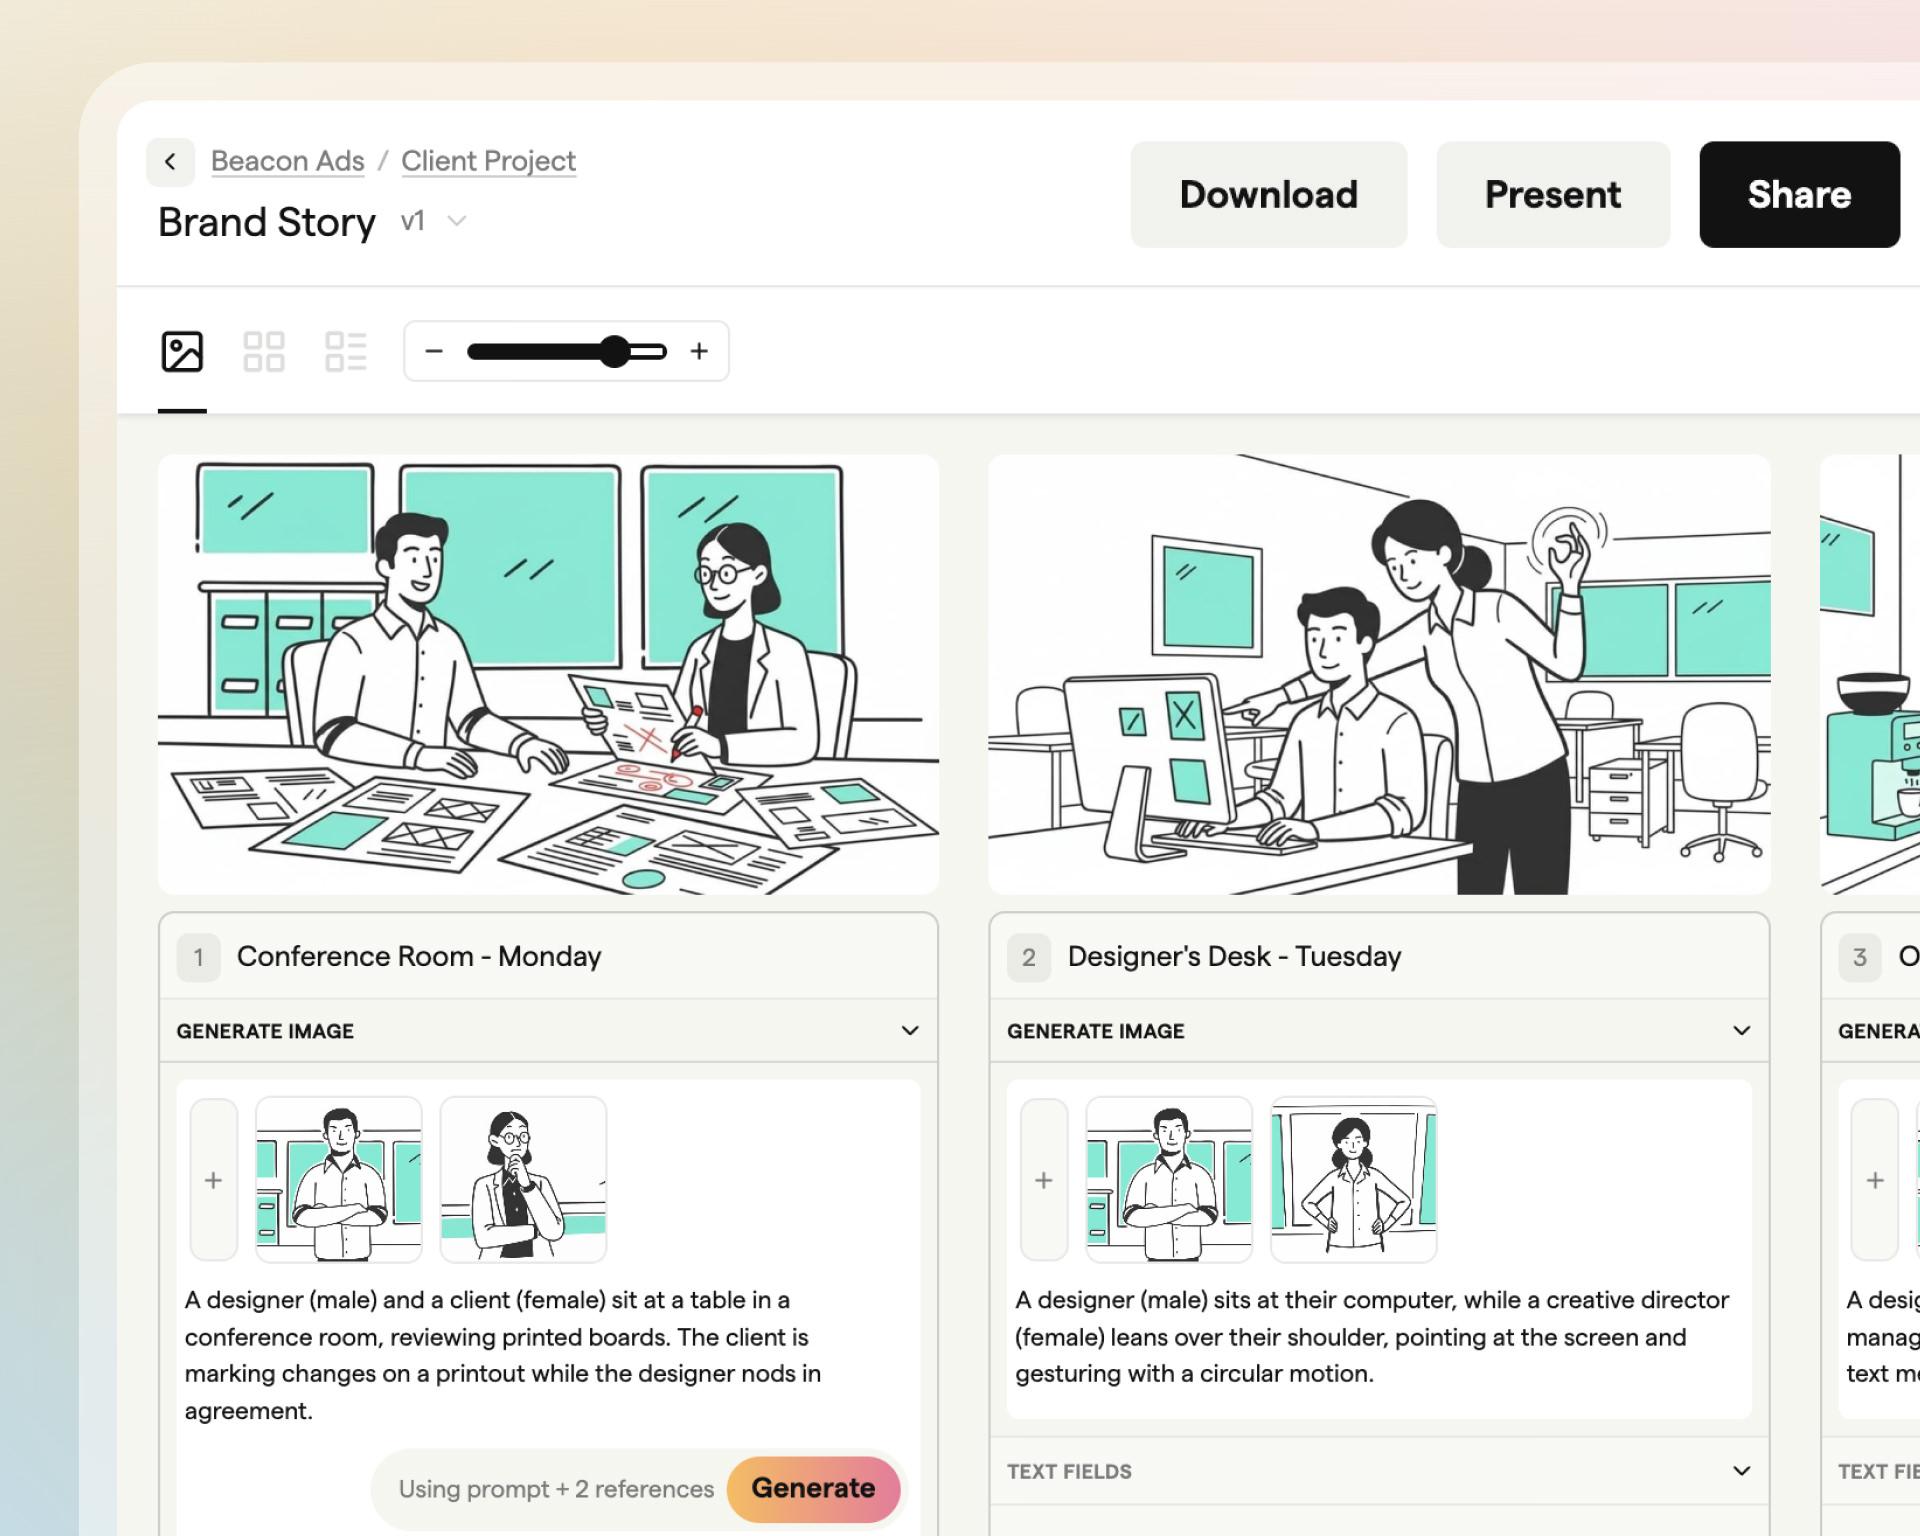Switch to the list view icon

point(346,352)
